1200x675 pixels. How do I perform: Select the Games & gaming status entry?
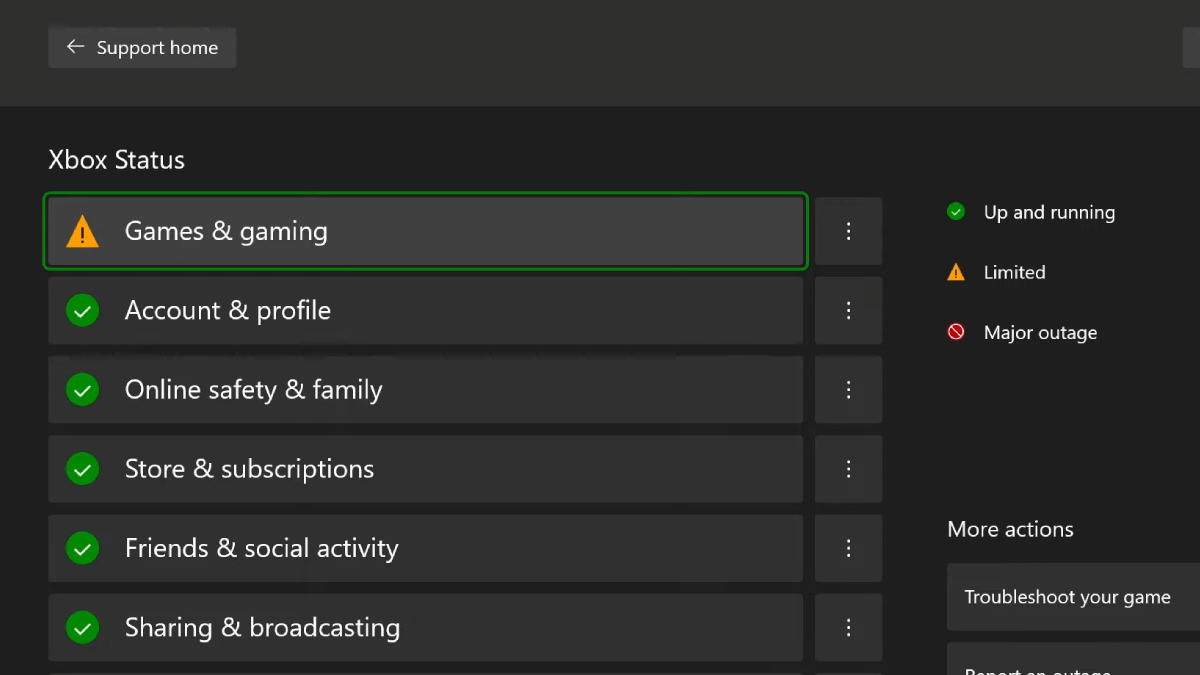(425, 231)
